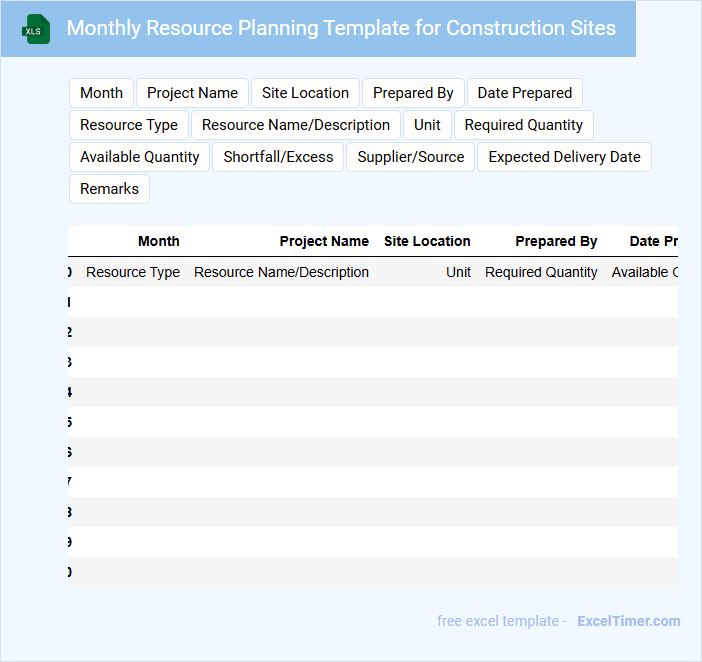This screenshot has height=662, width=702.
Task: Click the Unit tag button
Action: coord(427,125)
